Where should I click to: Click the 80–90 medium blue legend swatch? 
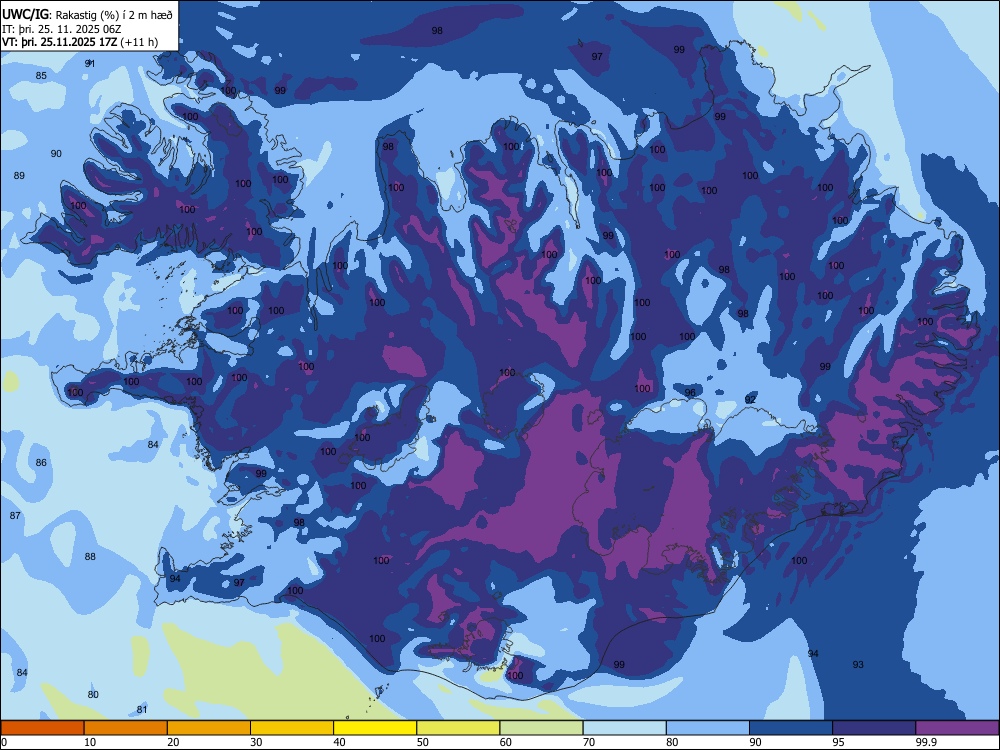(707, 728)
